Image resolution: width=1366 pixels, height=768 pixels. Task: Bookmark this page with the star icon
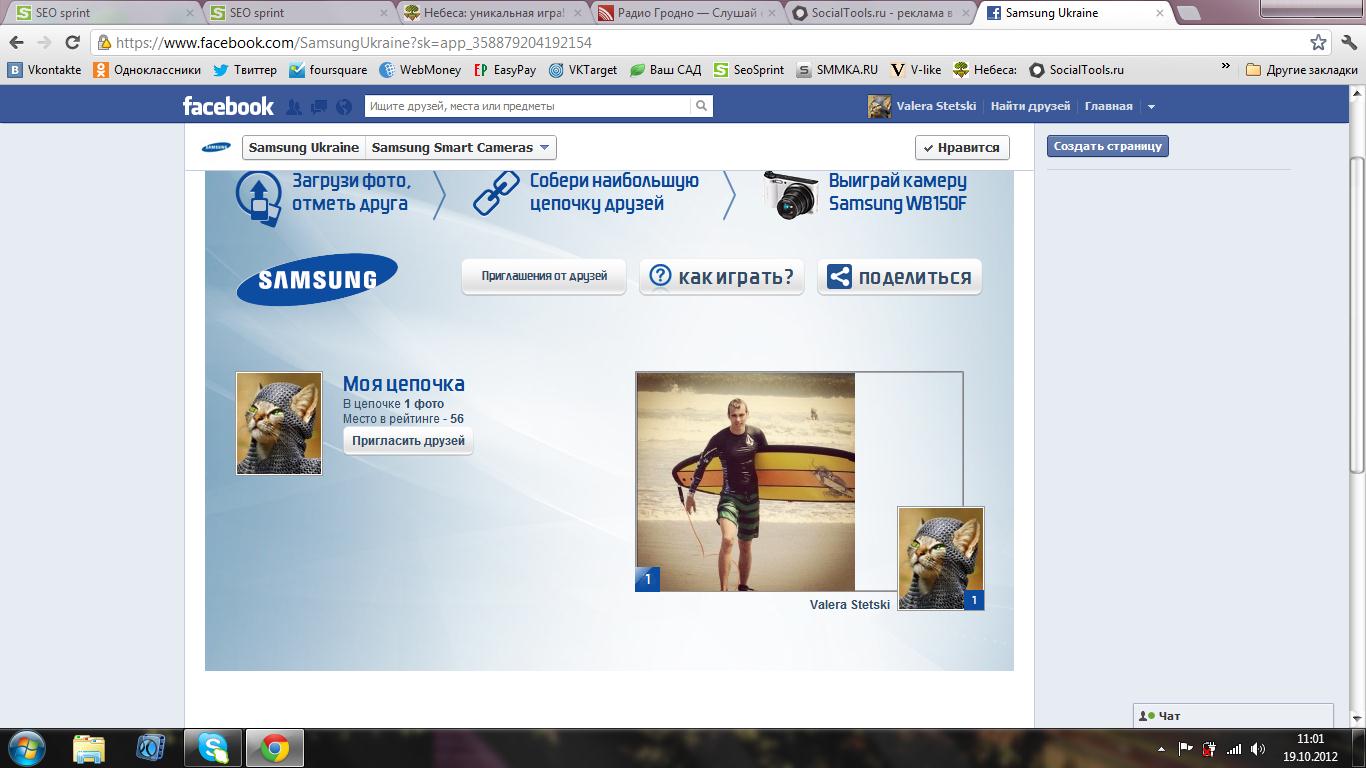1319,43
